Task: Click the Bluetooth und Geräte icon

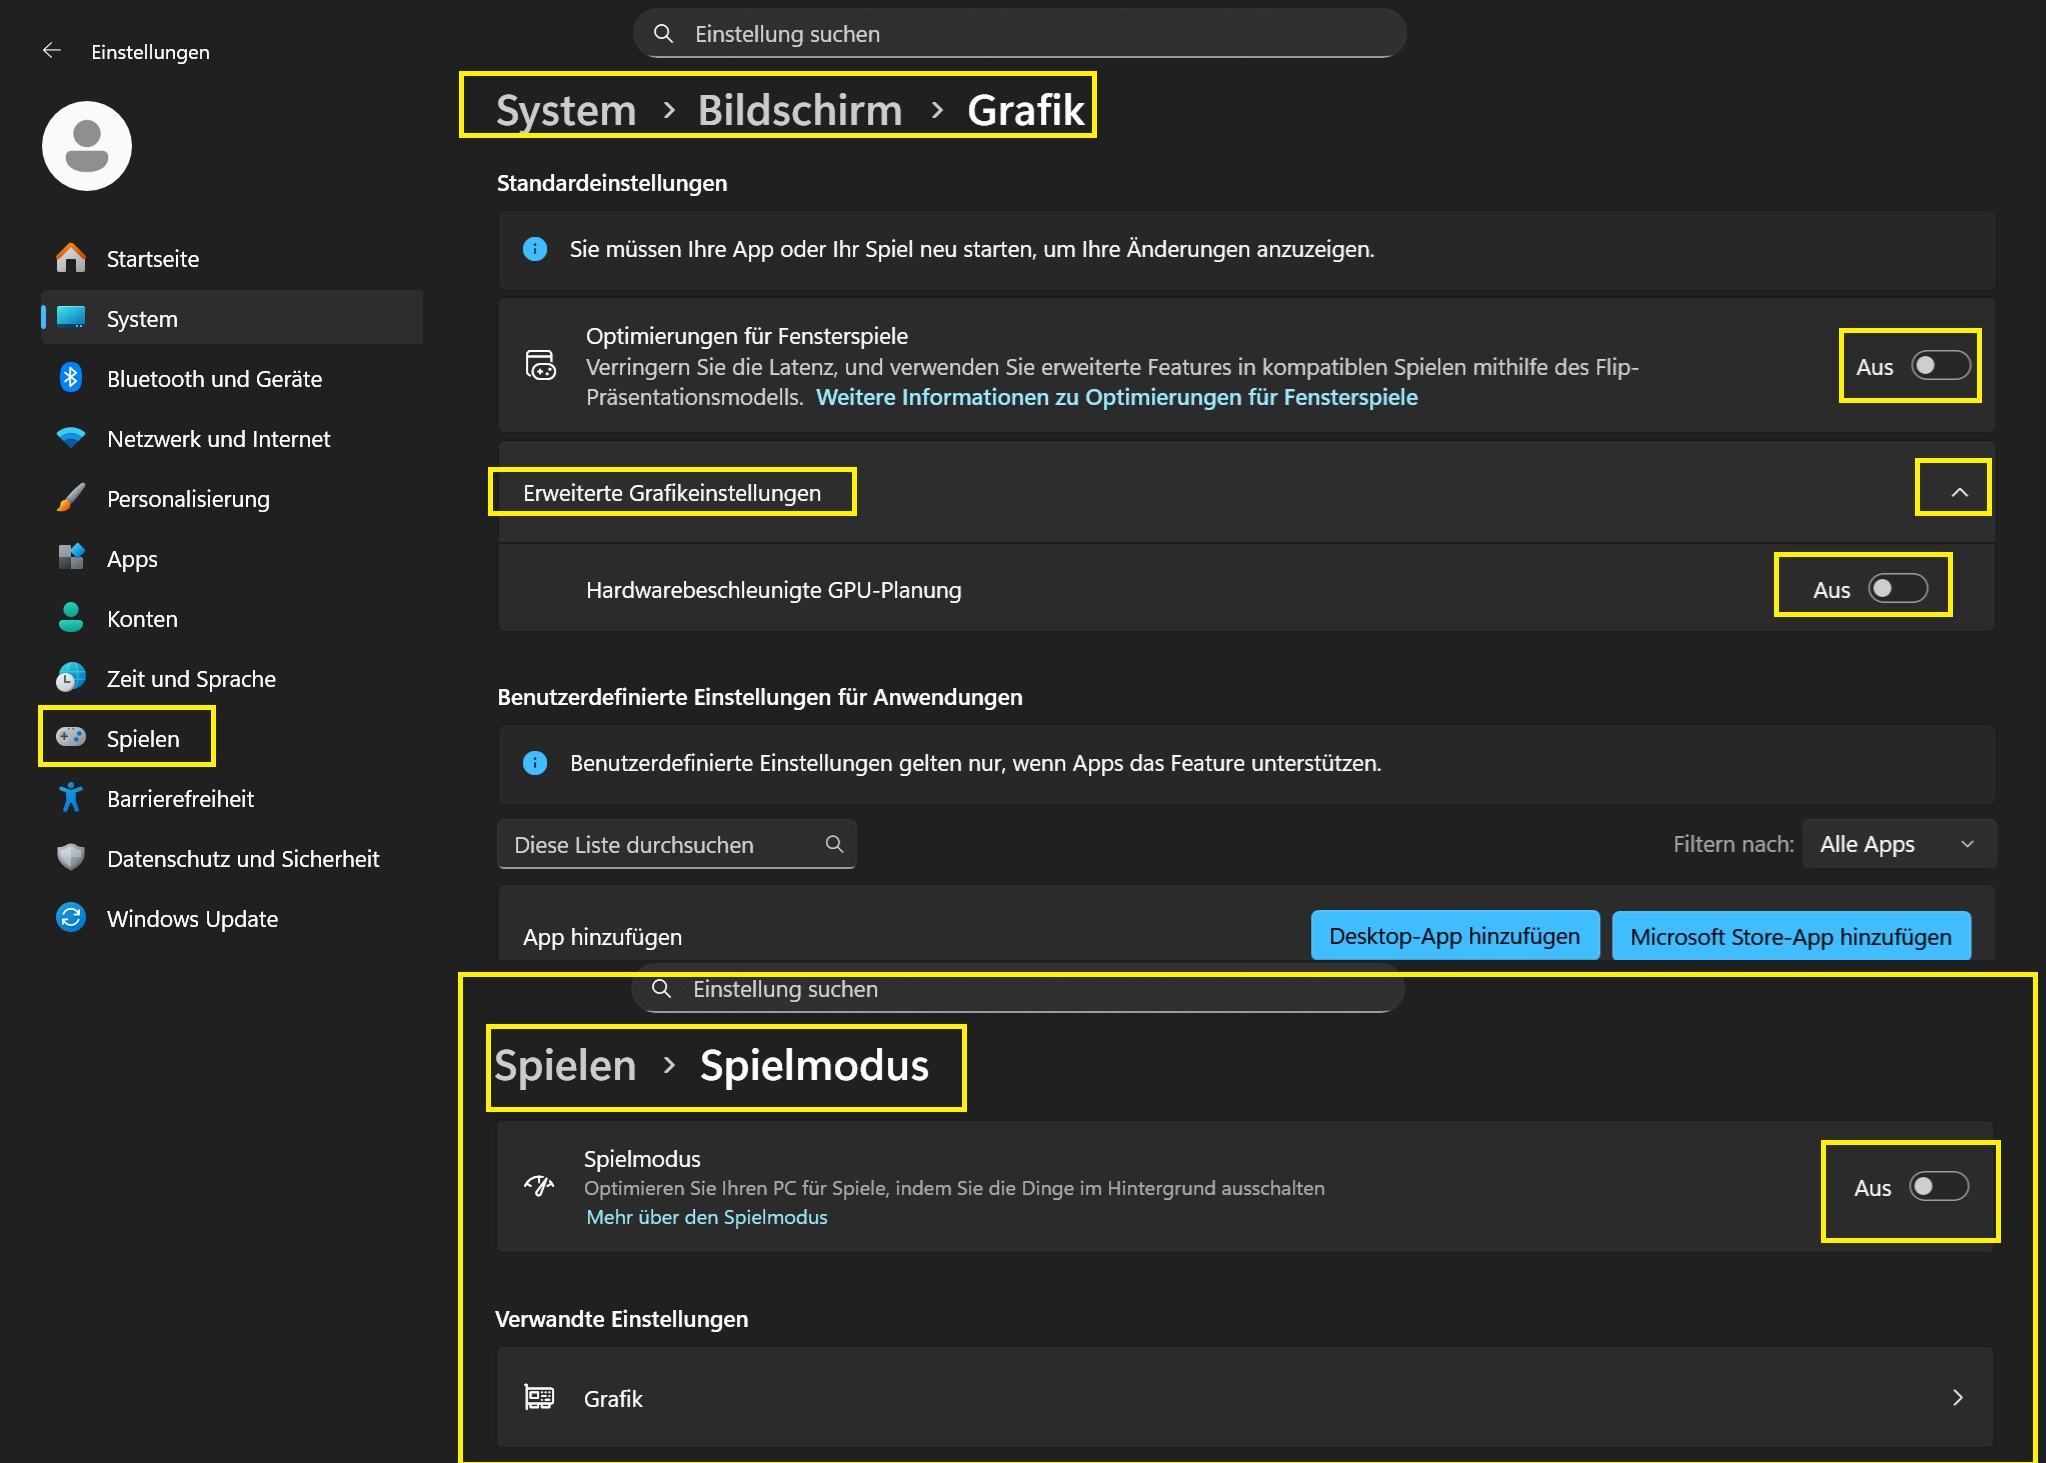Action: (x=71, y=378)
